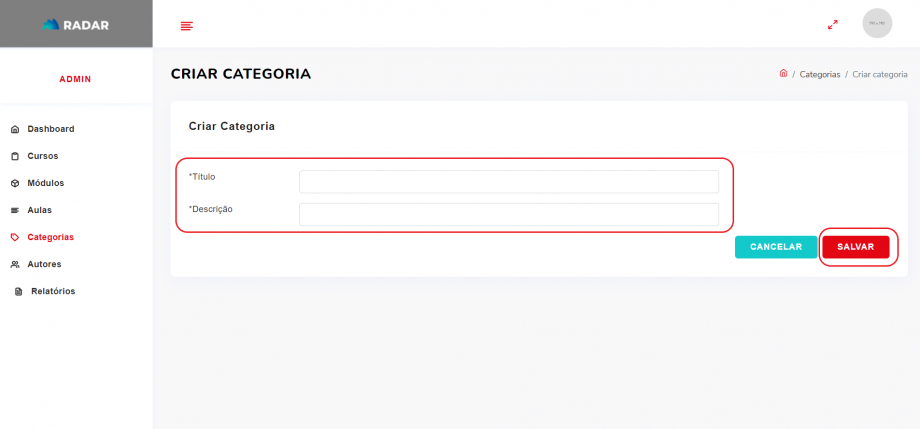Screen dimensions: 920x429
Task: Open Cursos in the sidebar
Action: click(x=43, y=156)
